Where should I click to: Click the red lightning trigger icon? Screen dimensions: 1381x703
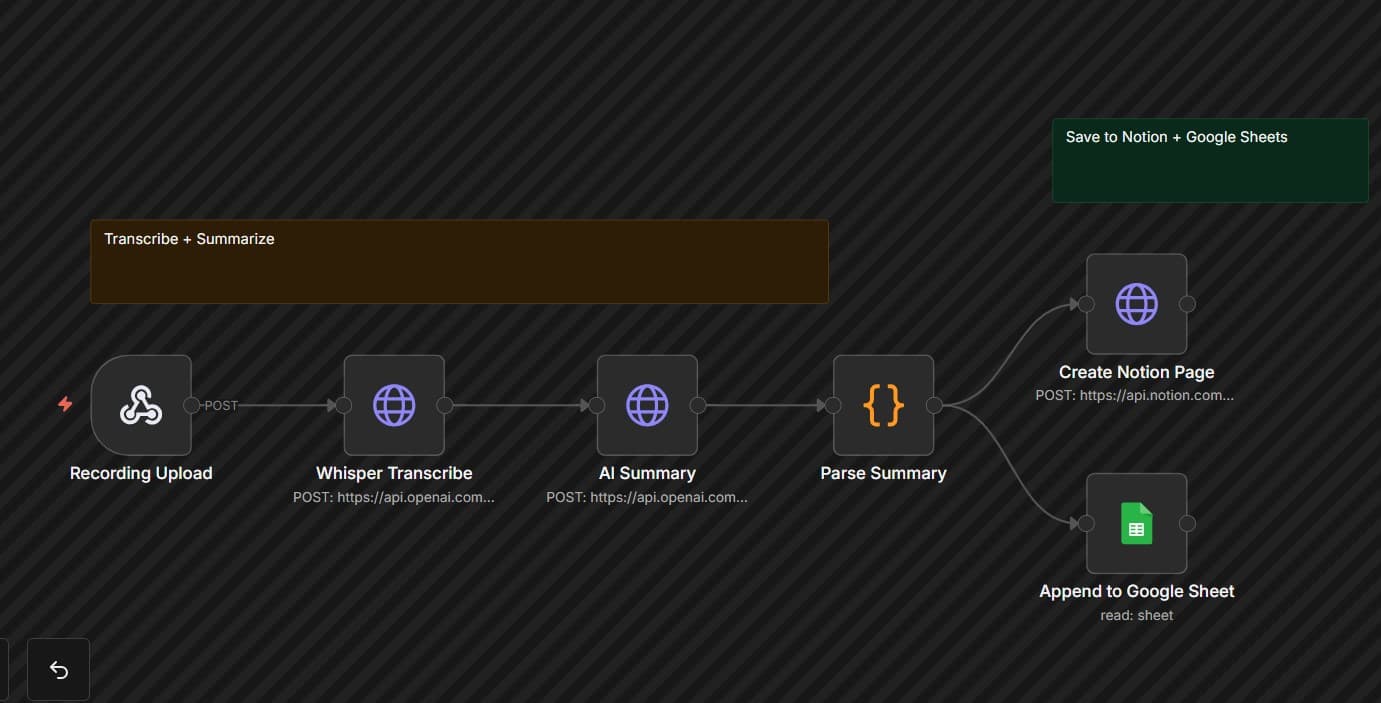(x=65, y=404)
